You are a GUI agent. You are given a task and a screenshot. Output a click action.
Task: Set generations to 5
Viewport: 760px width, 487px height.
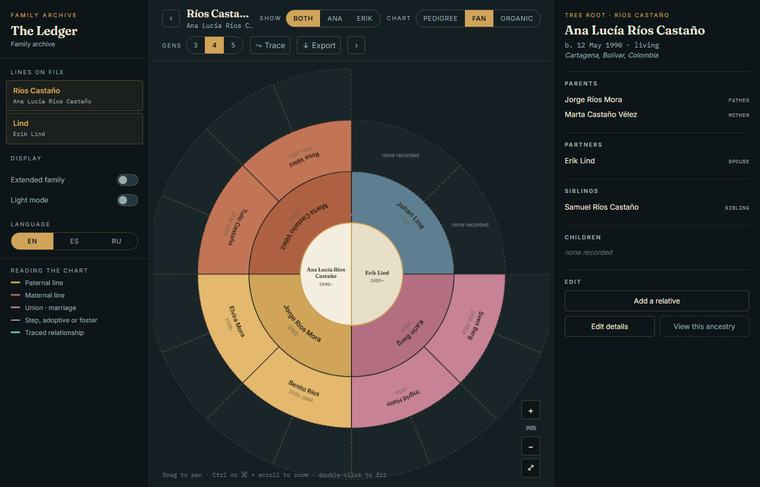click(233, 45)
